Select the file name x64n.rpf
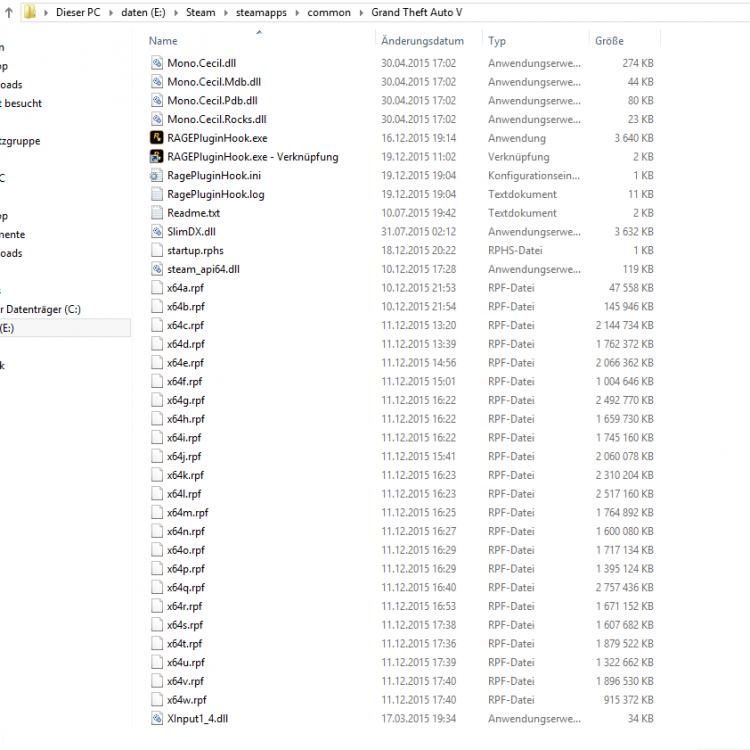Screen dimensions: 750x750 click(x=186, y=531)
